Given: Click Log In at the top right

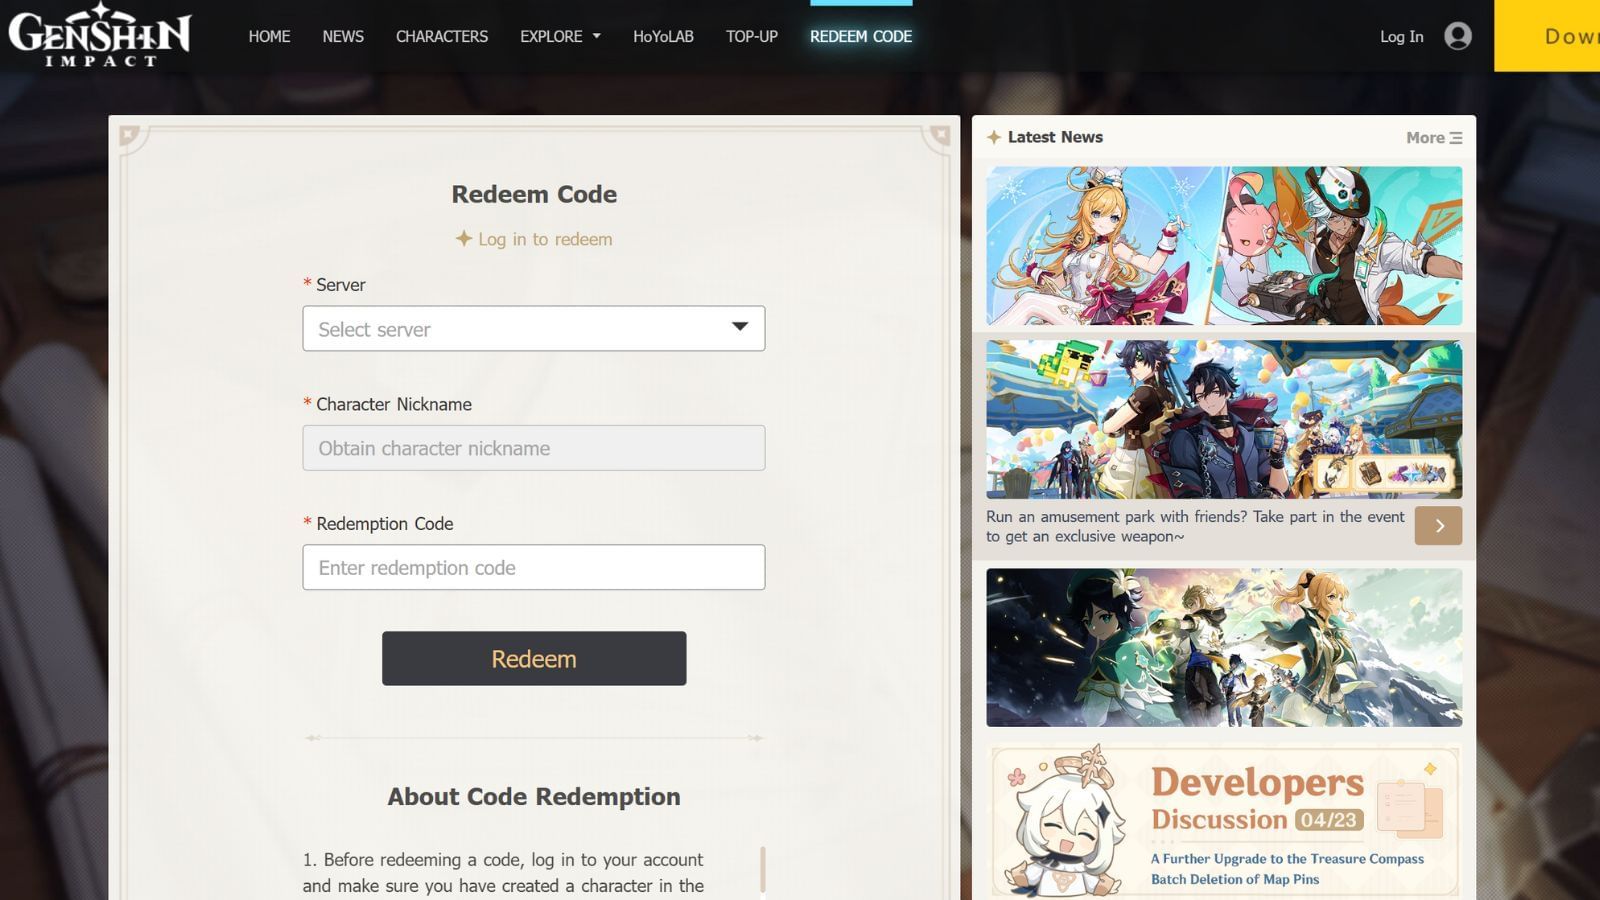Looking at the screenshot, I should (1400, 36).
